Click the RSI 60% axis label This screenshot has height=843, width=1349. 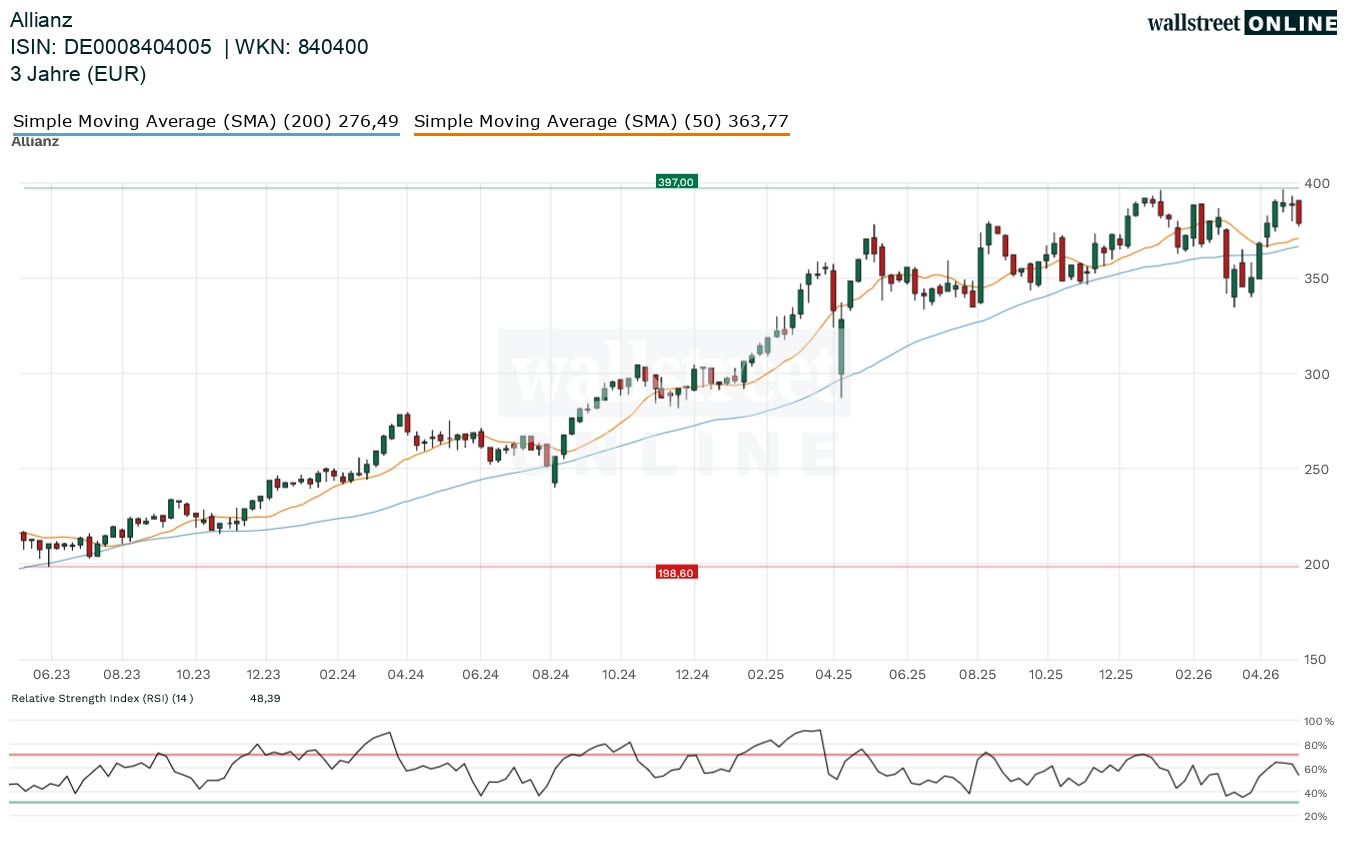pyautogui.click(x=1316, y=769)
